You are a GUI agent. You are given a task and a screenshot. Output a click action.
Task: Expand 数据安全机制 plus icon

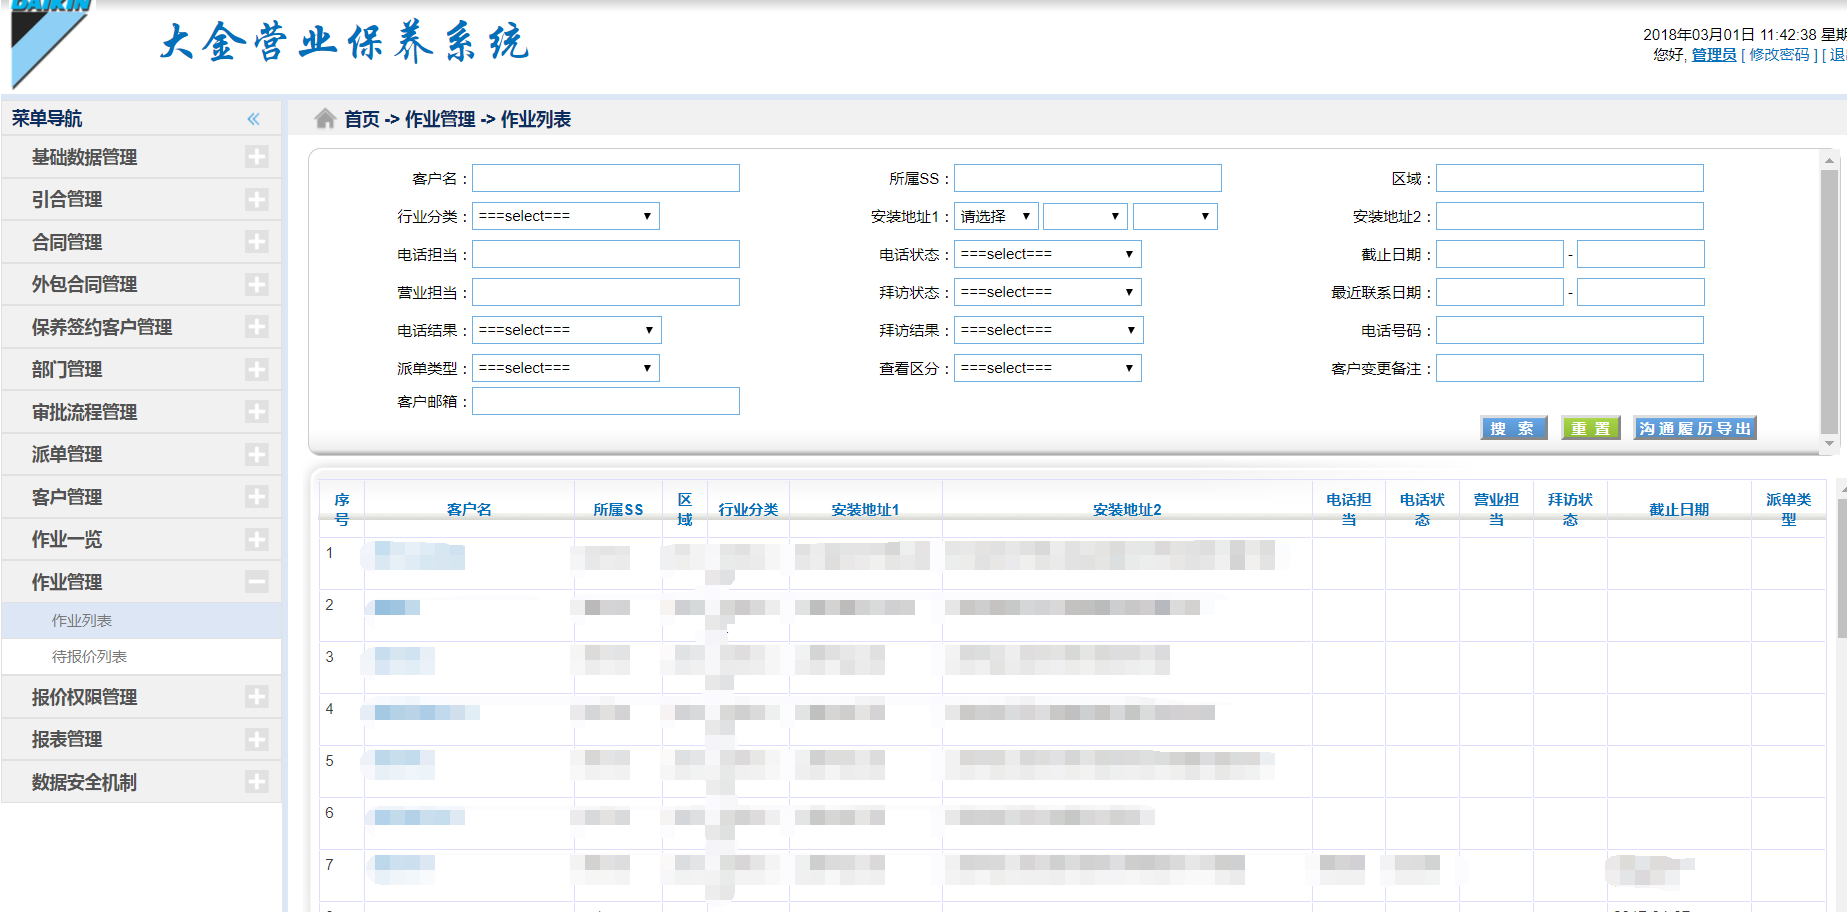point(256,782)
